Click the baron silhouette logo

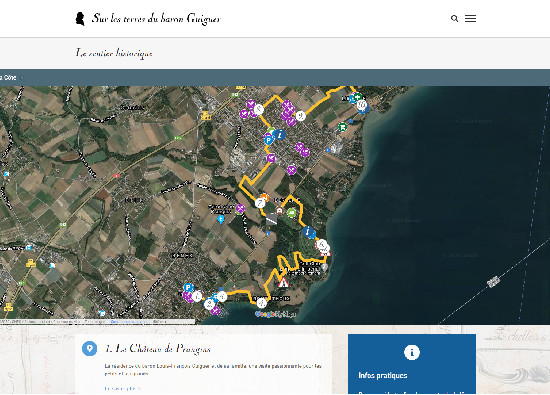point(80,19)
